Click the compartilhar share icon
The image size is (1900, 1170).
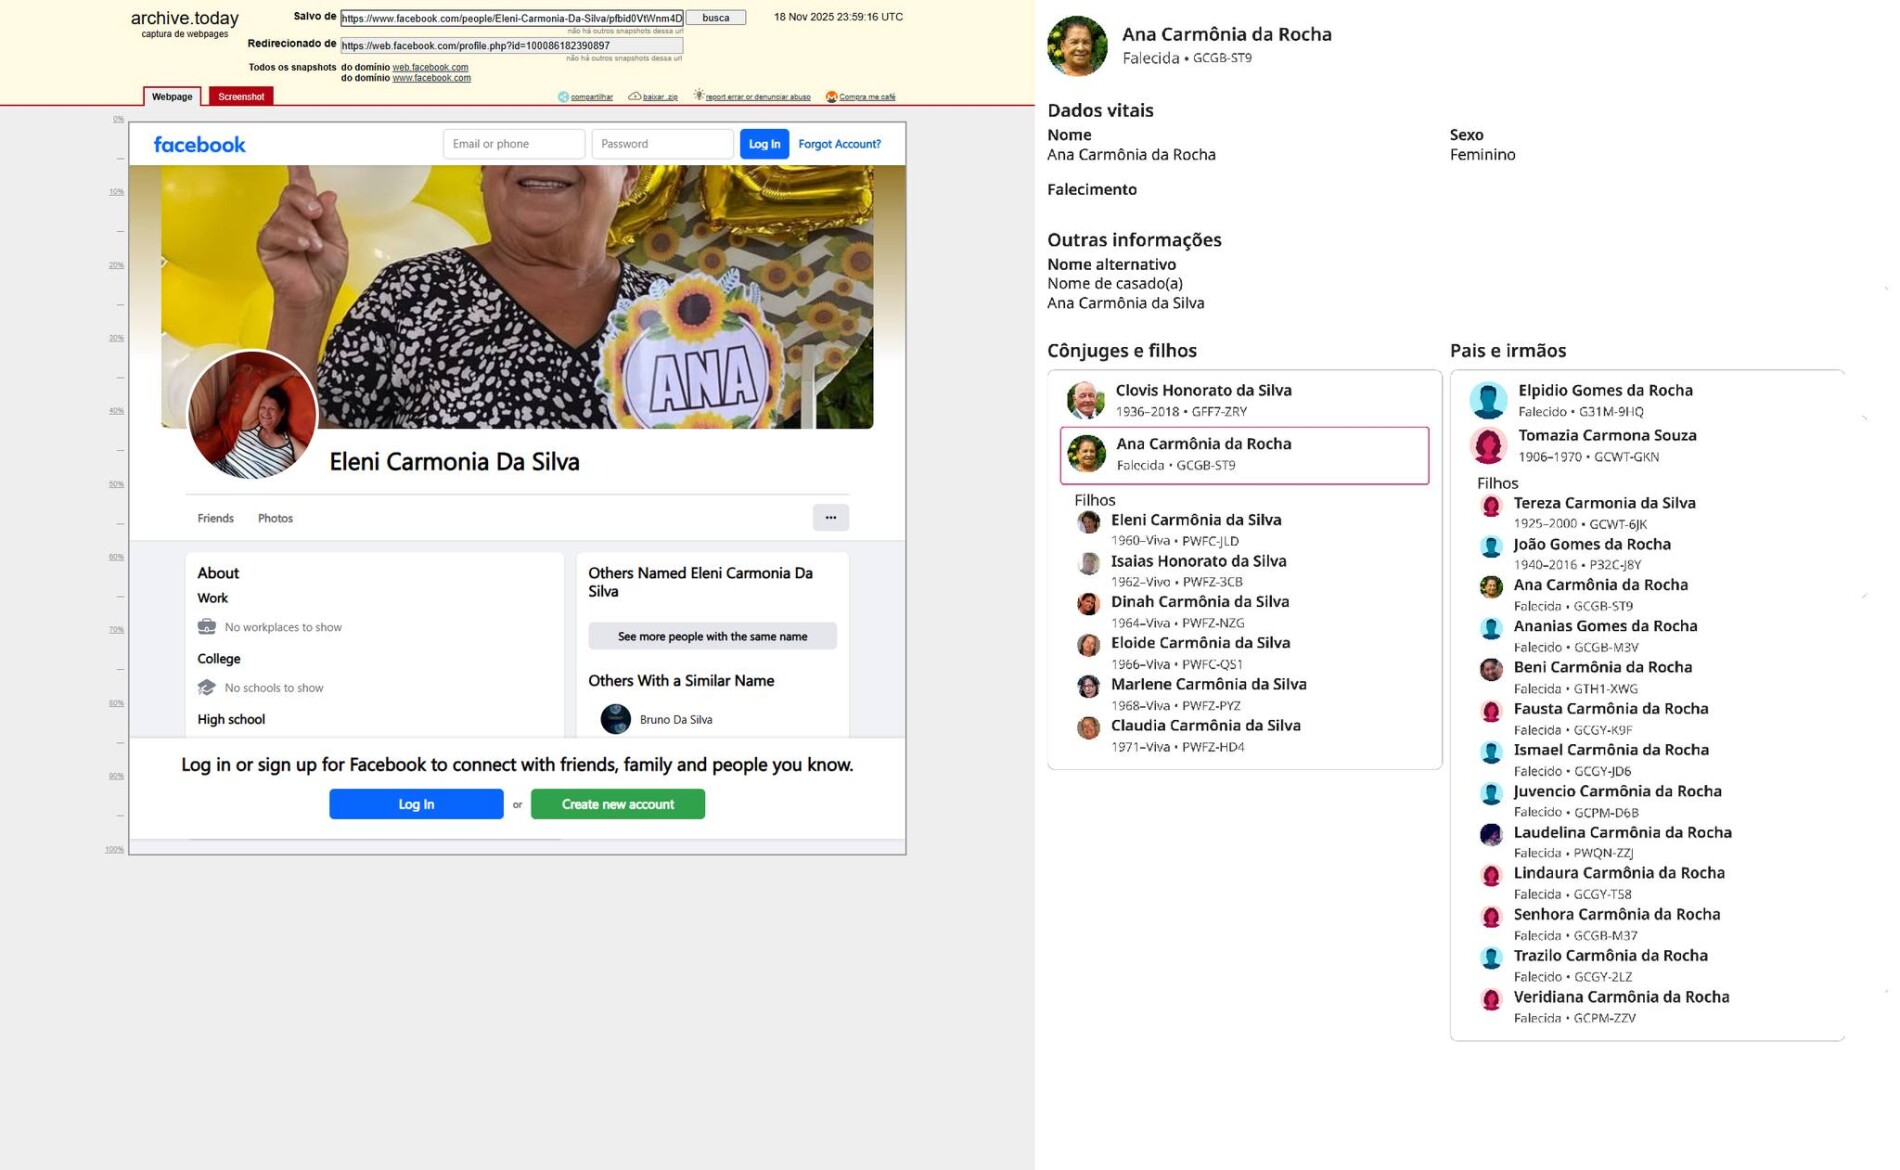pyautogui.click(x=563, y=97)
